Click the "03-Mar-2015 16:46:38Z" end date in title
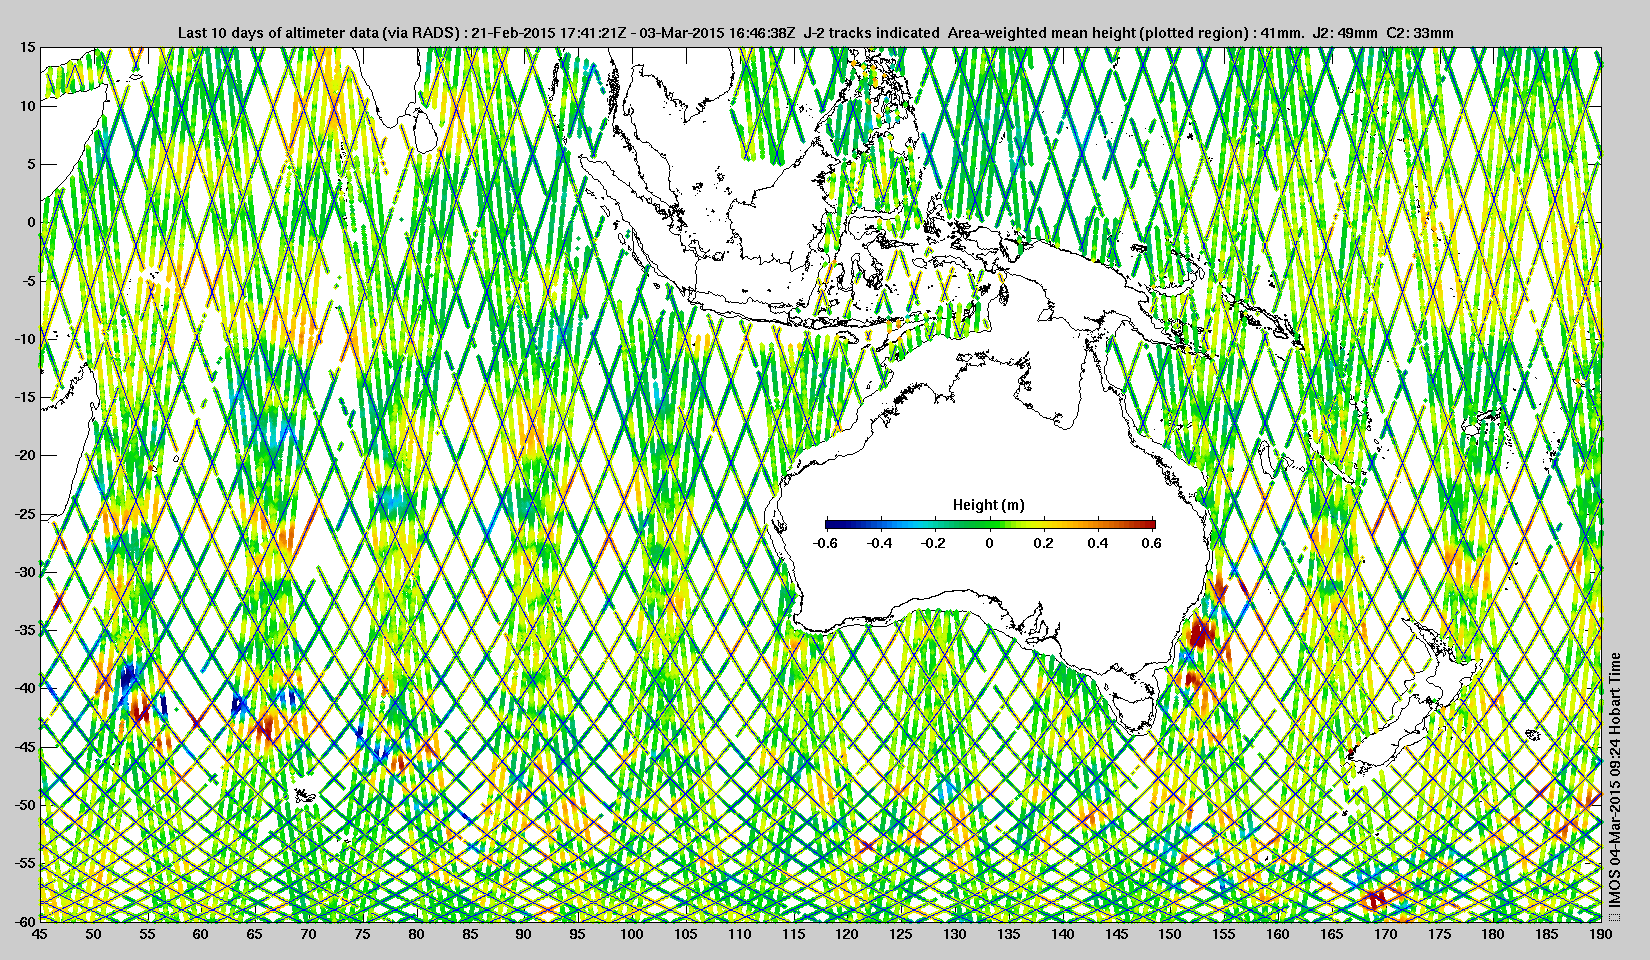The width and height of the screenshot is (1650, 960). [x=717, y=33]
